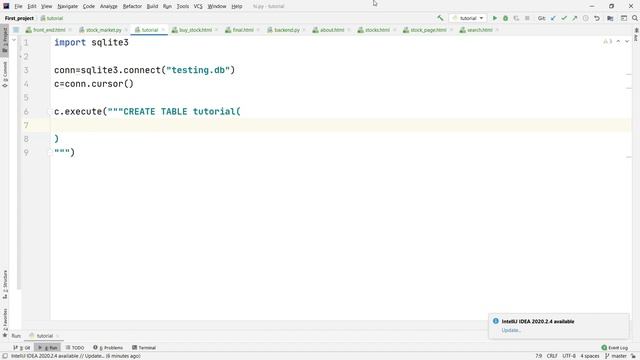Go to next highlighted error arrow
640x360 pixels.
tap(627, 41)
